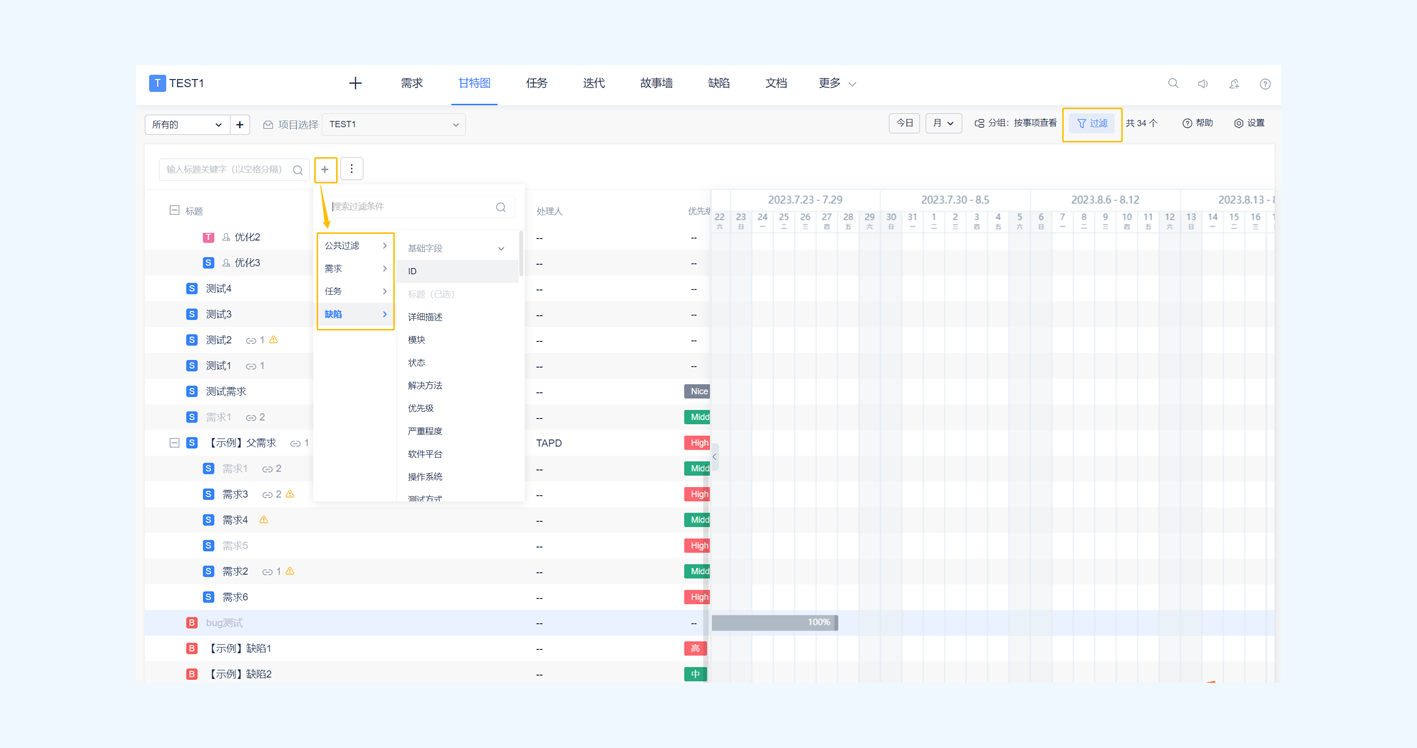The image size is (1417, 748).
Task: Click the 100% progress bar of bug测试
Action: (775, 623)
